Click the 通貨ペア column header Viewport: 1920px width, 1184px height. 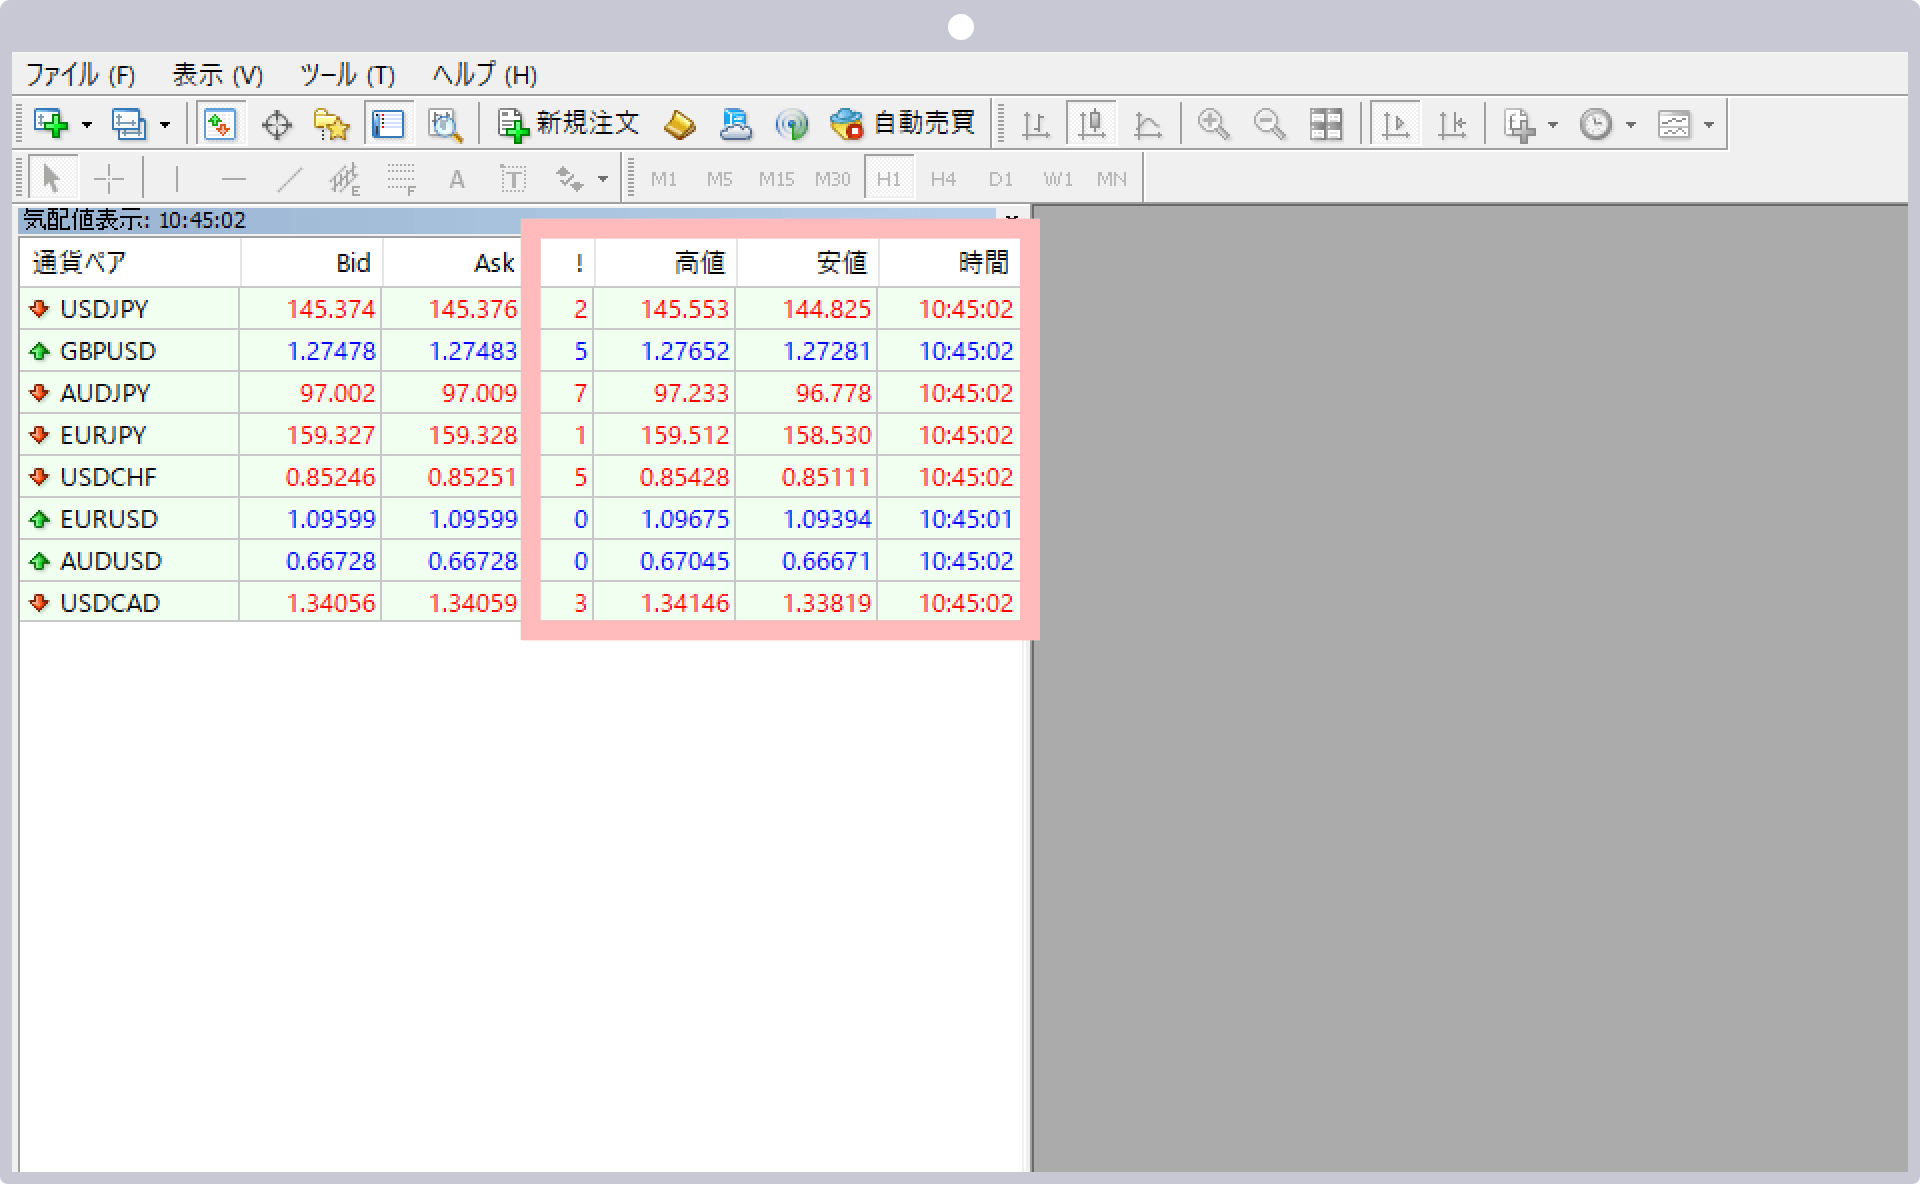point(130,263)
